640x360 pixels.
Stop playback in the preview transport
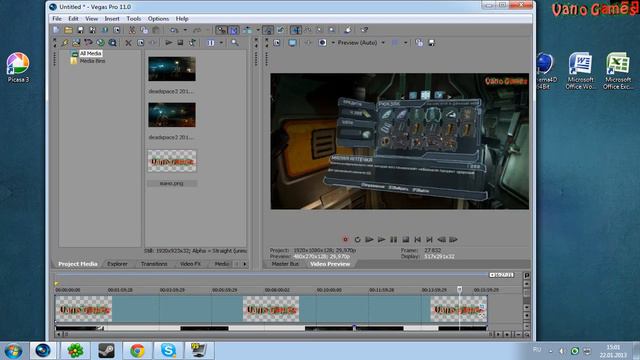click(405, 240)
